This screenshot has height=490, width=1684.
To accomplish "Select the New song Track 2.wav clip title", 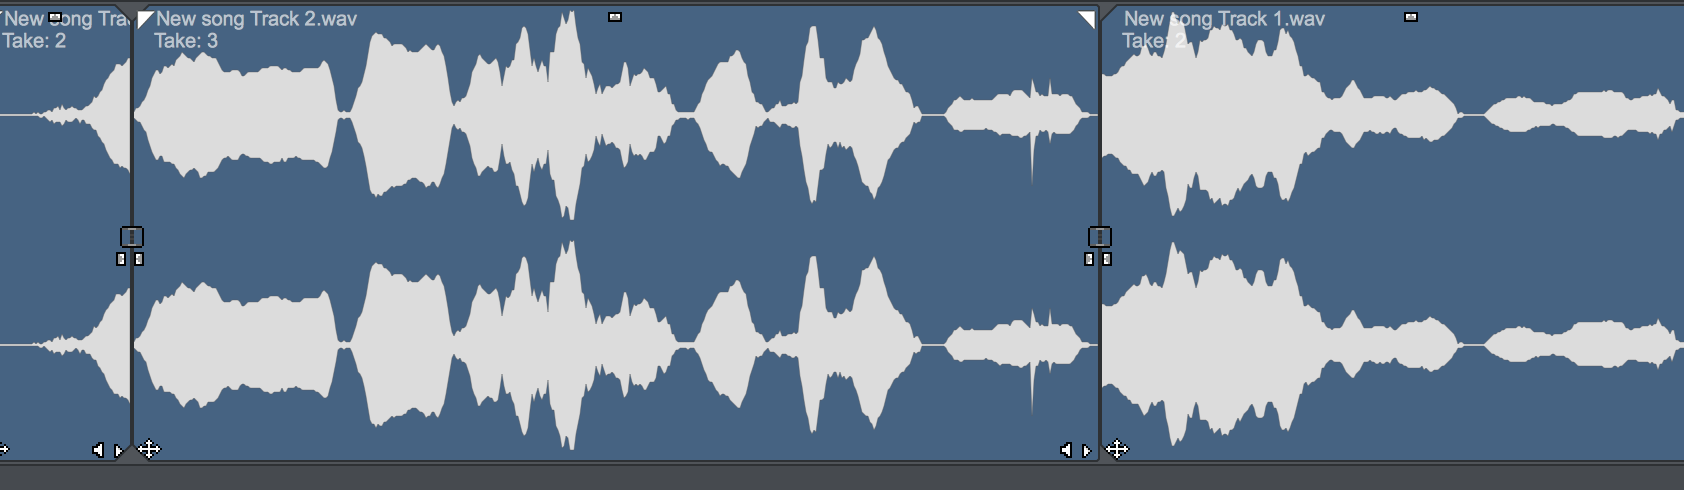I will [x=256, y=18].
